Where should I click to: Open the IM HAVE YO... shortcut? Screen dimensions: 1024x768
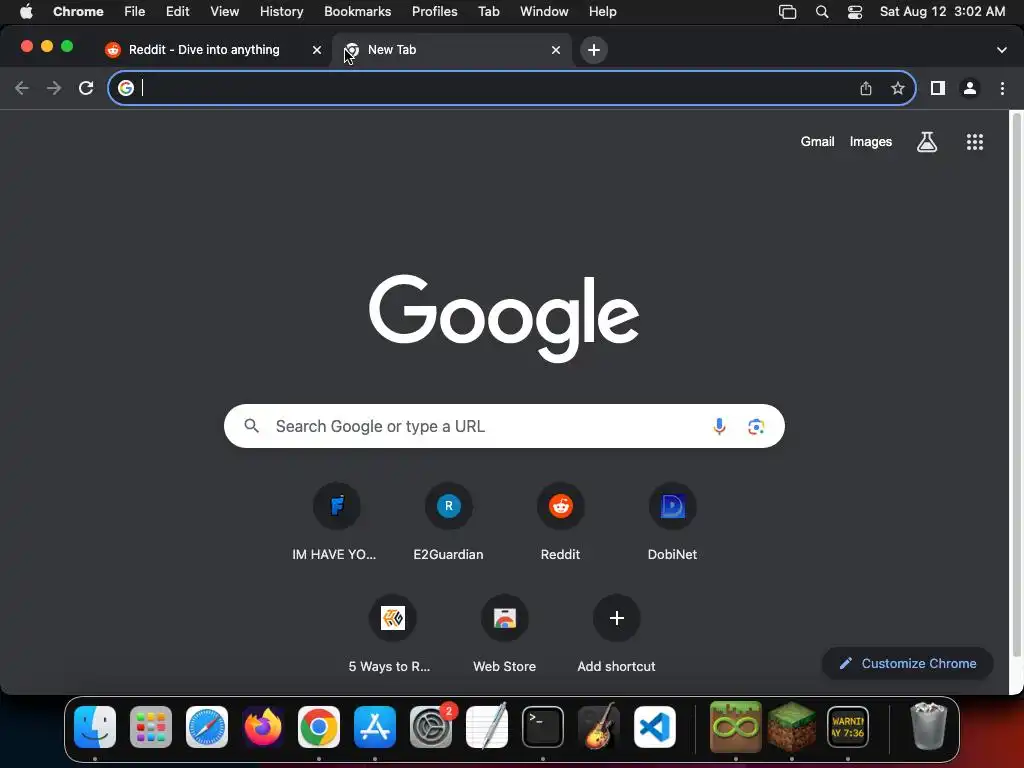point(336,522)
